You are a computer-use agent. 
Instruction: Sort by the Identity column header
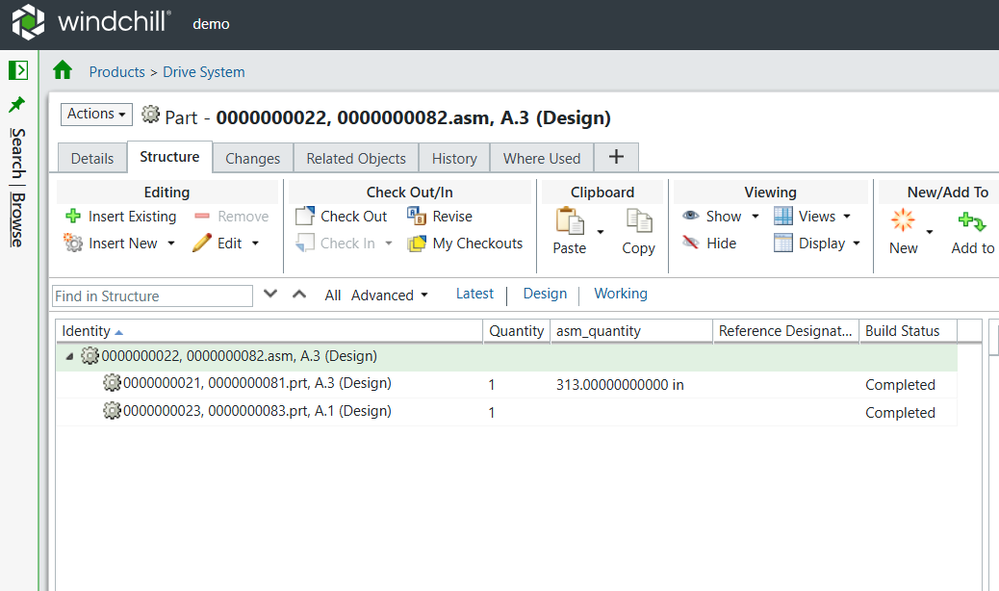coord(269,331)
